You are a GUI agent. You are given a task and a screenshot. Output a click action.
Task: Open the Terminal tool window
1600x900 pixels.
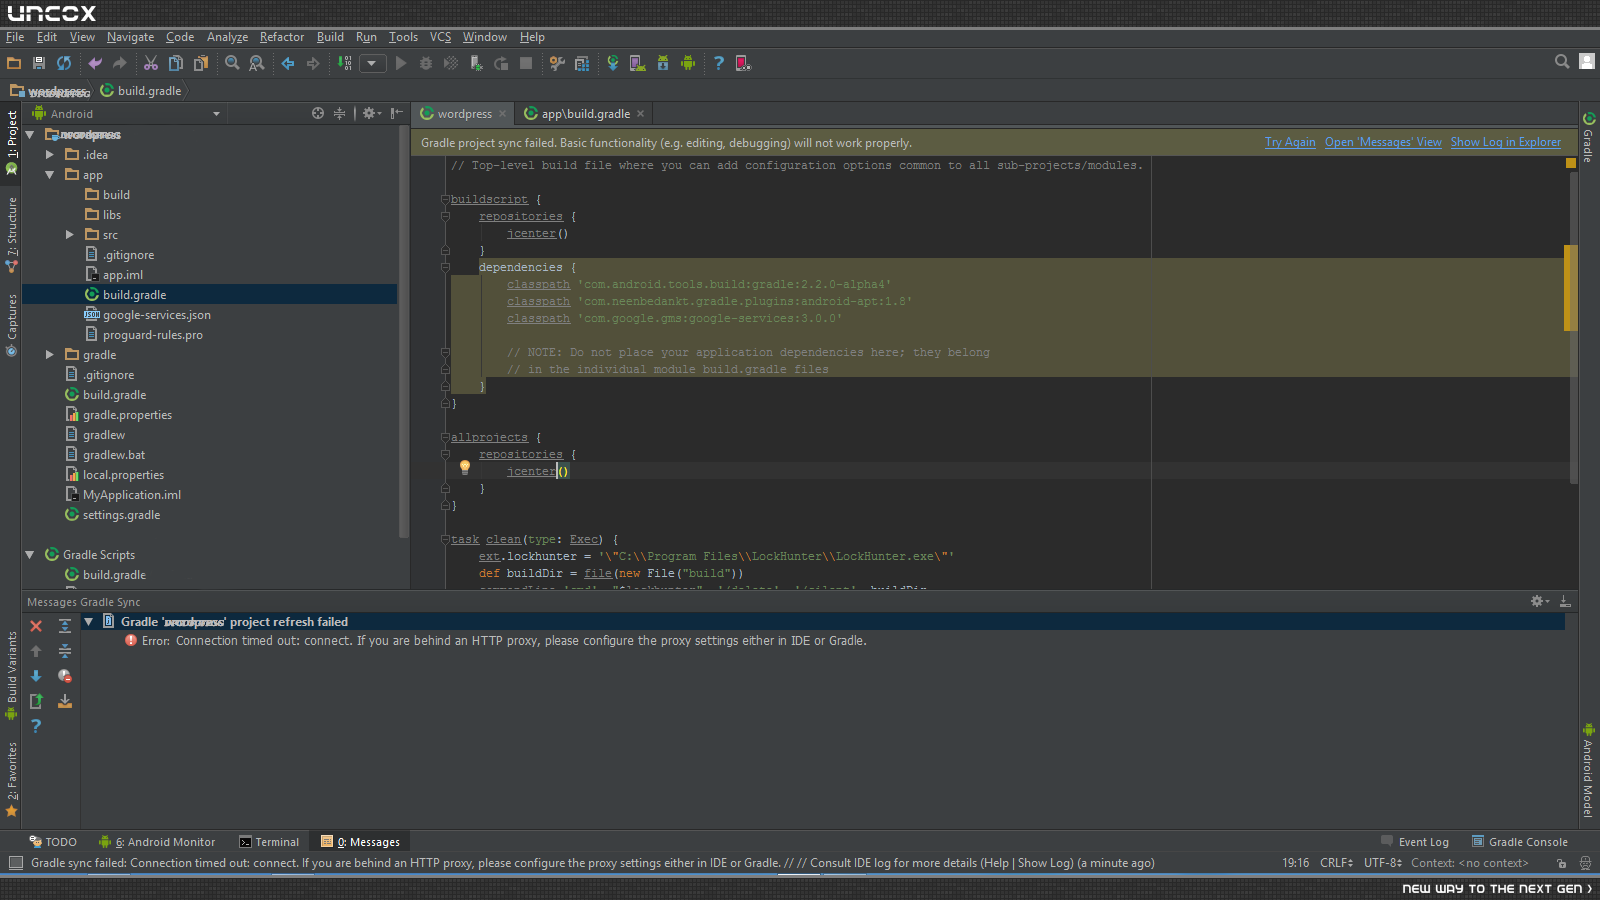coord(269,842)
